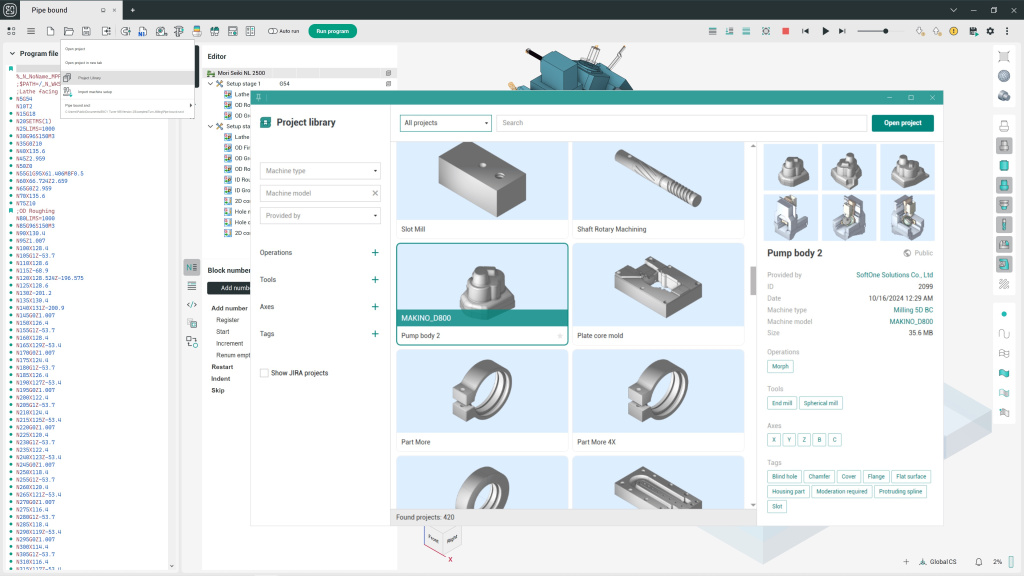The height and width of the screenshot is (576, 1024).
Task: Click the block numbering N icon
Action: point(191,267)
